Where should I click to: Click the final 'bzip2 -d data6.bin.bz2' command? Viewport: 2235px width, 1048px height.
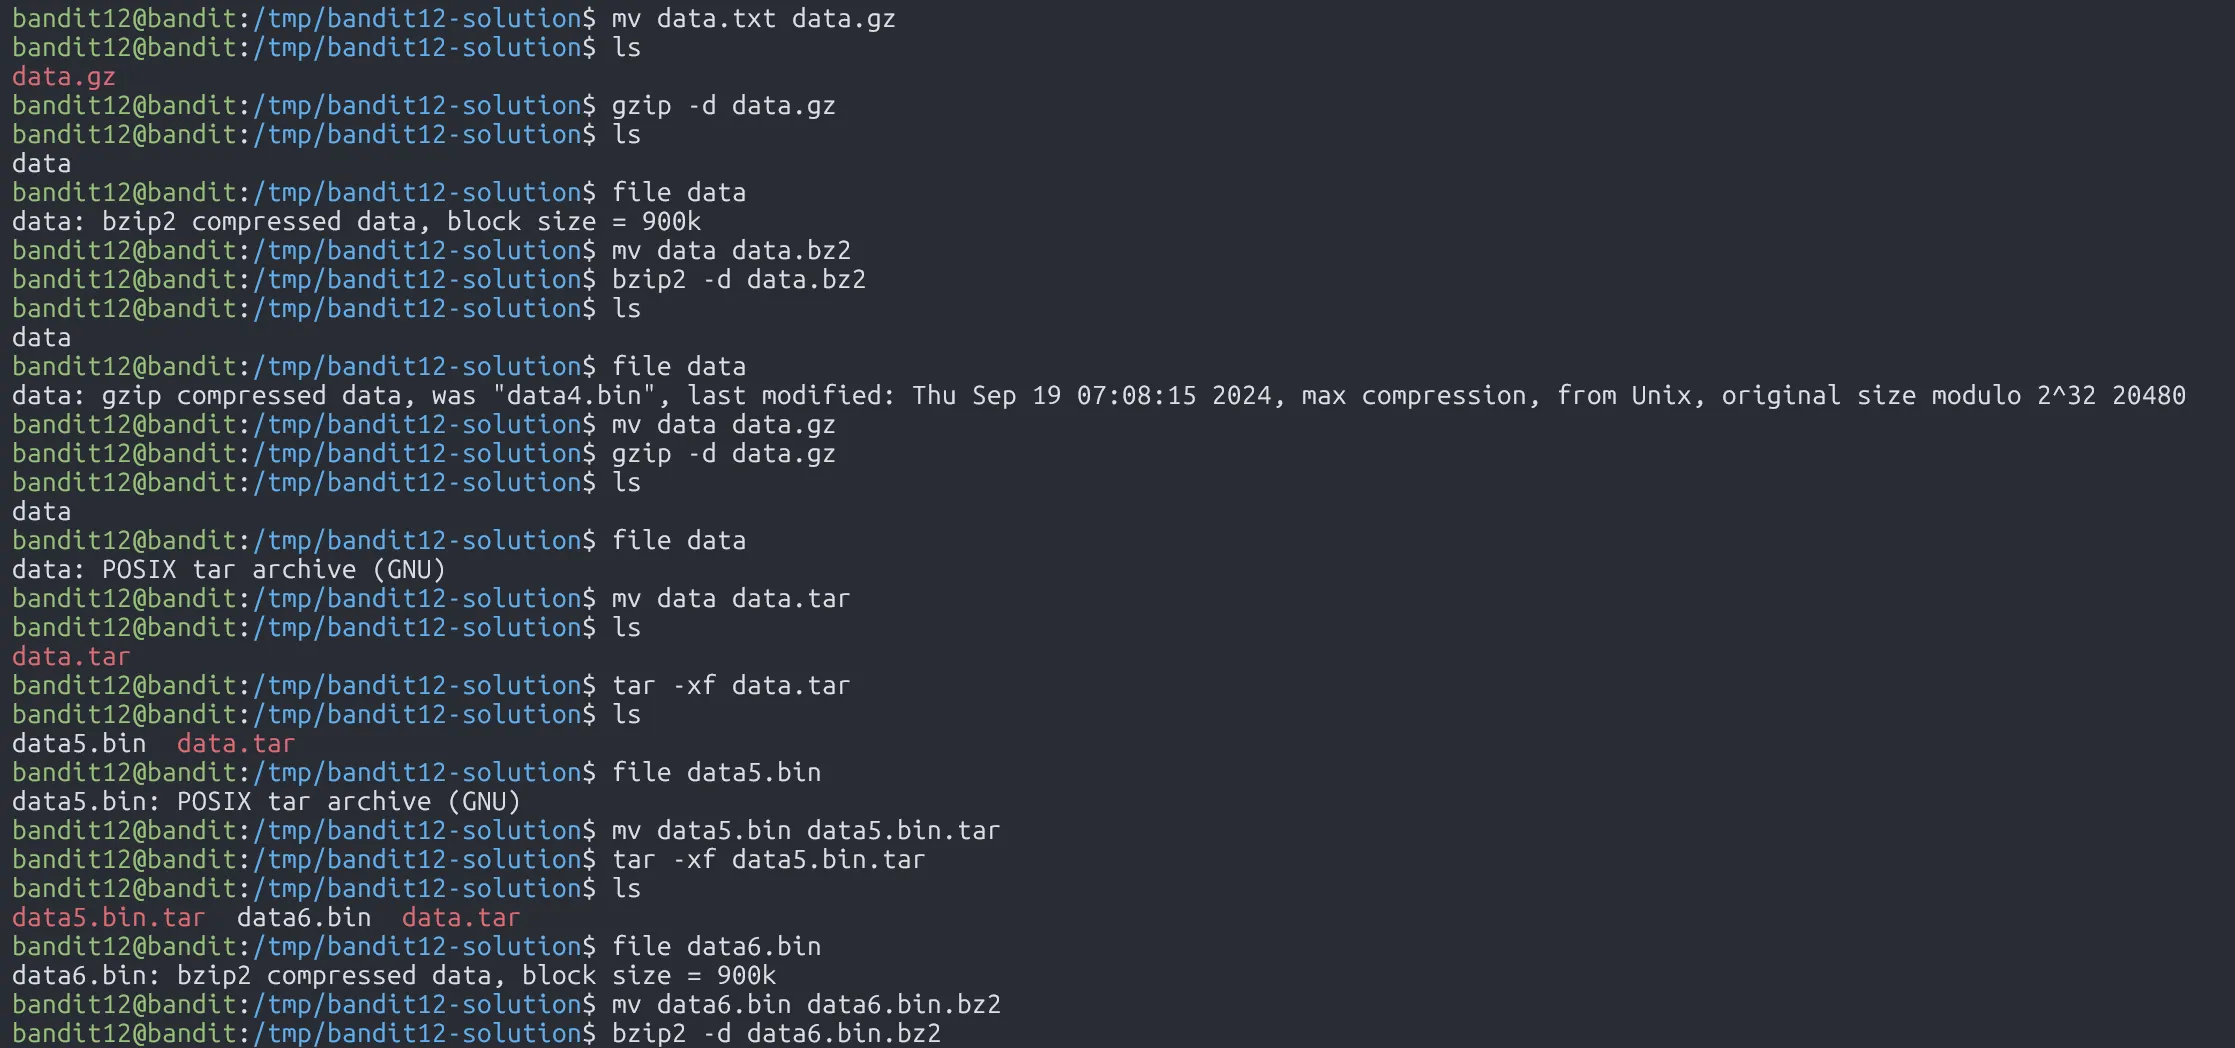point(776,1034)
